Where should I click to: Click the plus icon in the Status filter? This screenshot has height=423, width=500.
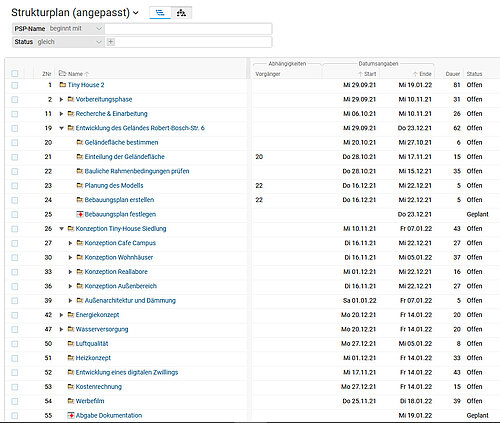[111, 42]
